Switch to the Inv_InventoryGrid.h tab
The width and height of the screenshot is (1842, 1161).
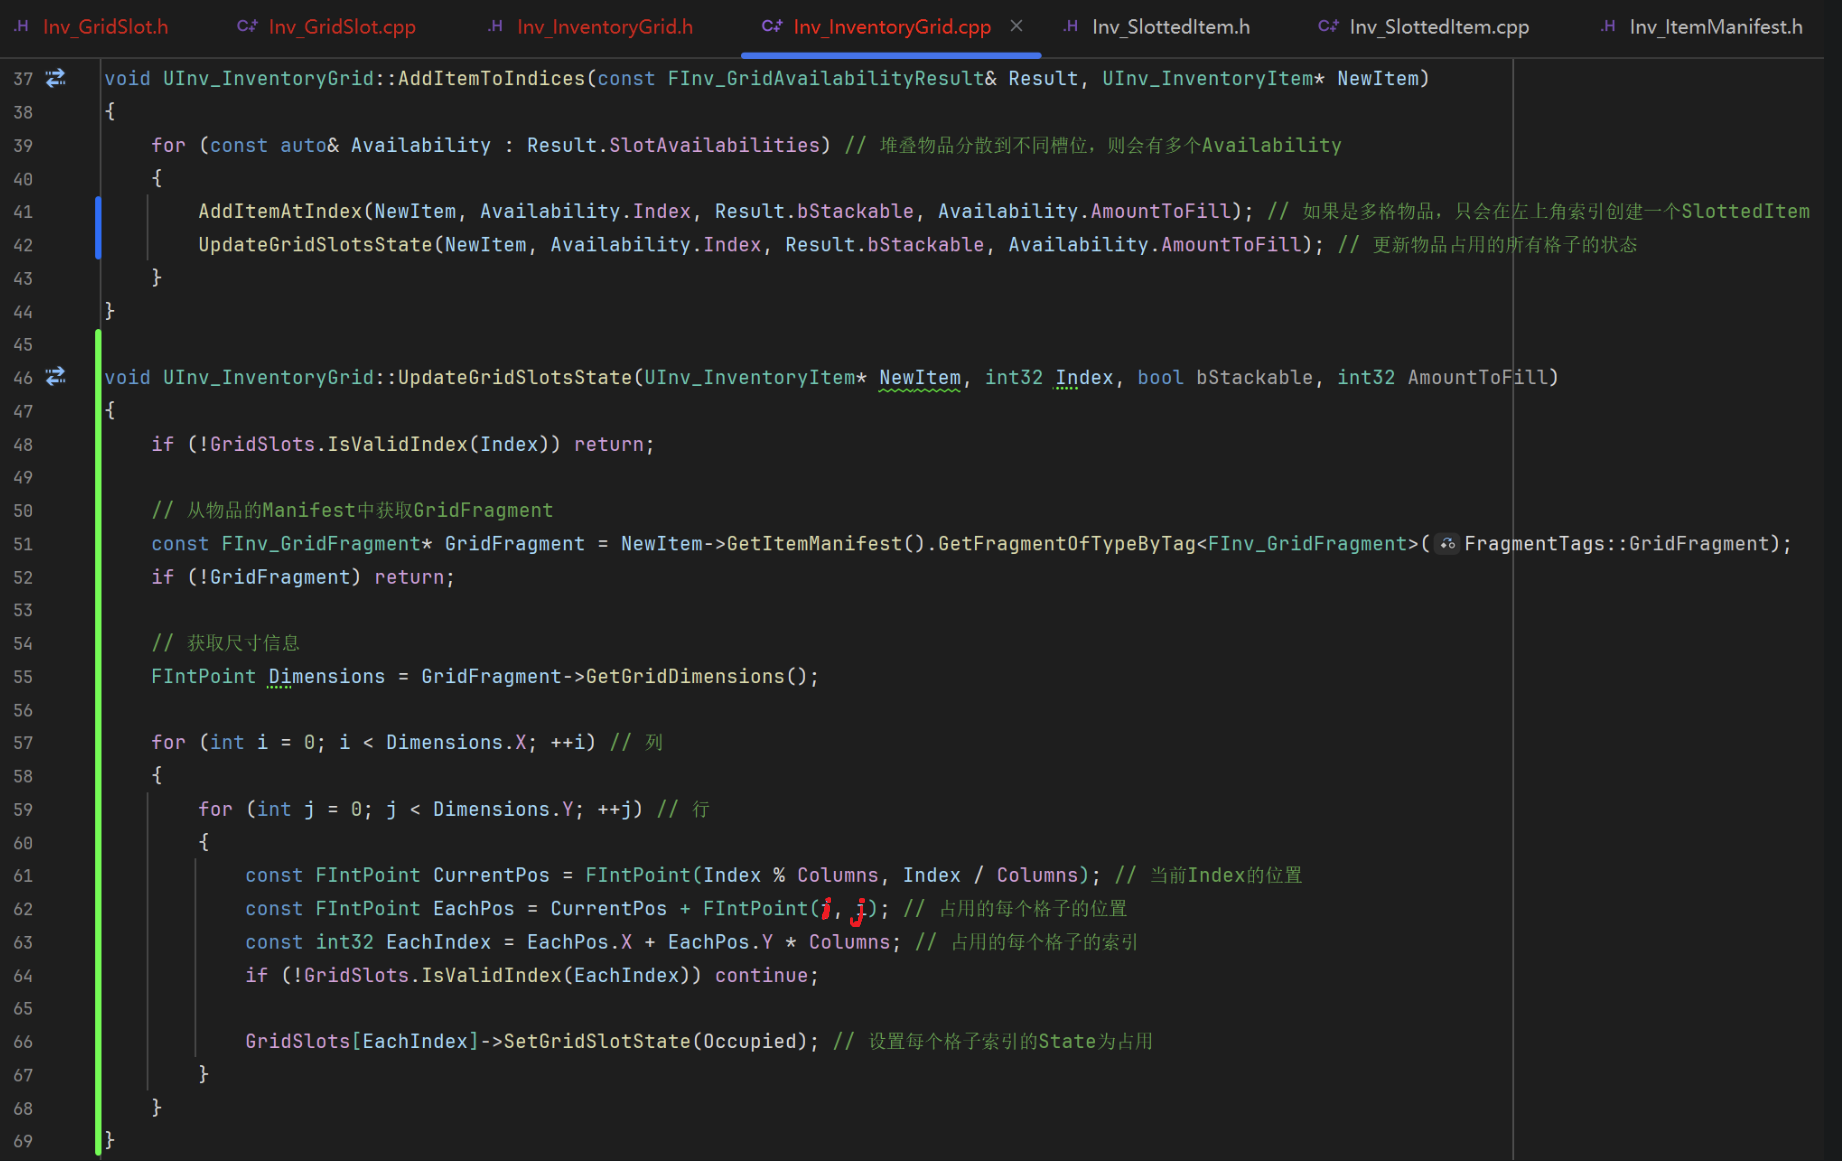(x=591, y=27)
